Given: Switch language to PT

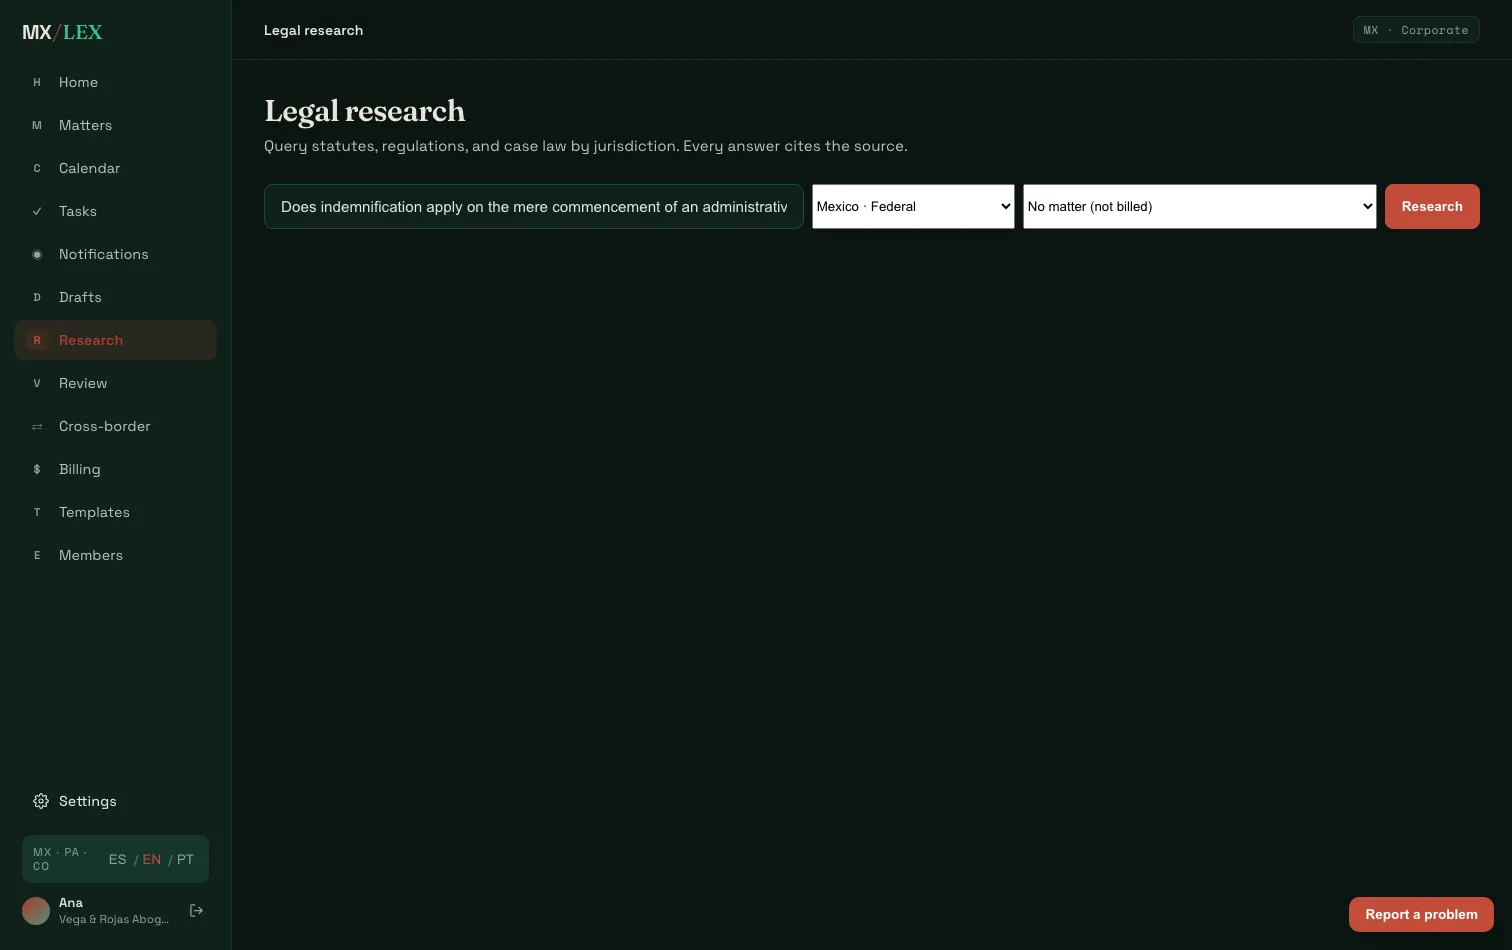Looking at the screenshot, I should coord(185,859).
